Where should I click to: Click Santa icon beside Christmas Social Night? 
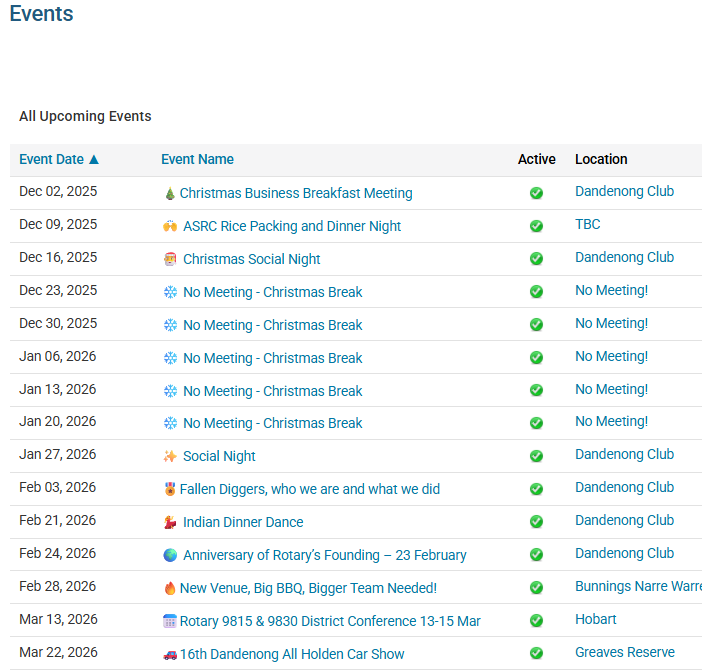(x=170, y=259)
